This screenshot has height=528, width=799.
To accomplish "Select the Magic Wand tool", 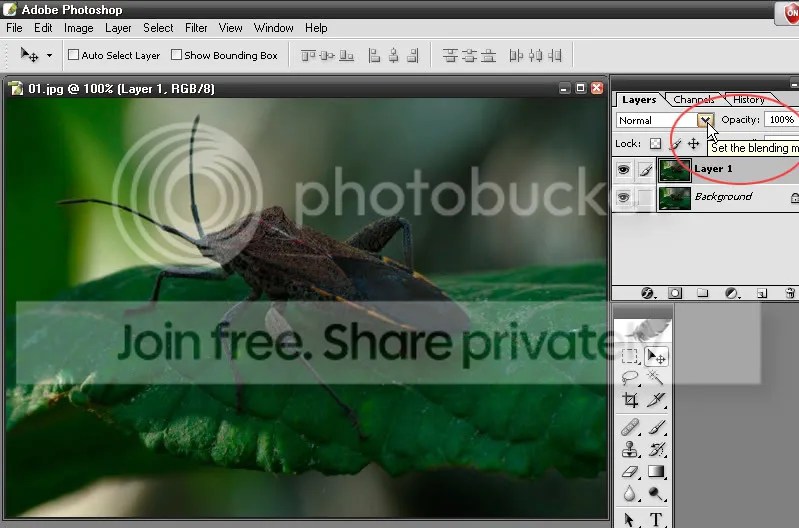I will [655, 378].
